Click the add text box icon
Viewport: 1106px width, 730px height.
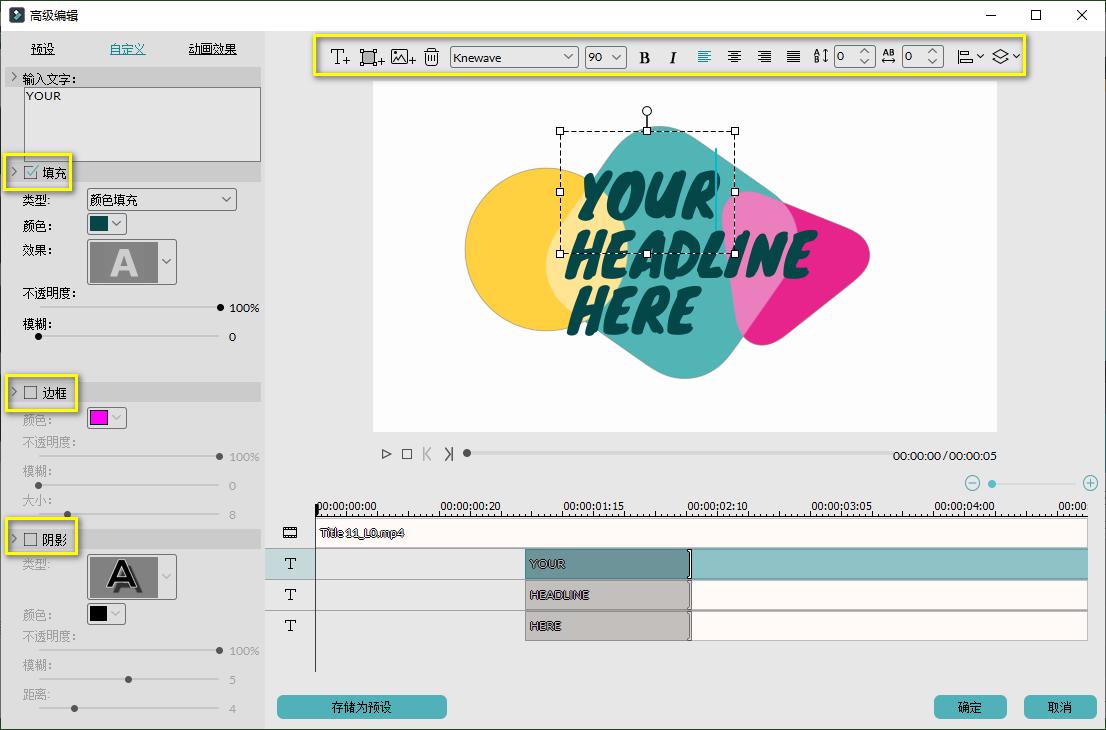[340, 57]
